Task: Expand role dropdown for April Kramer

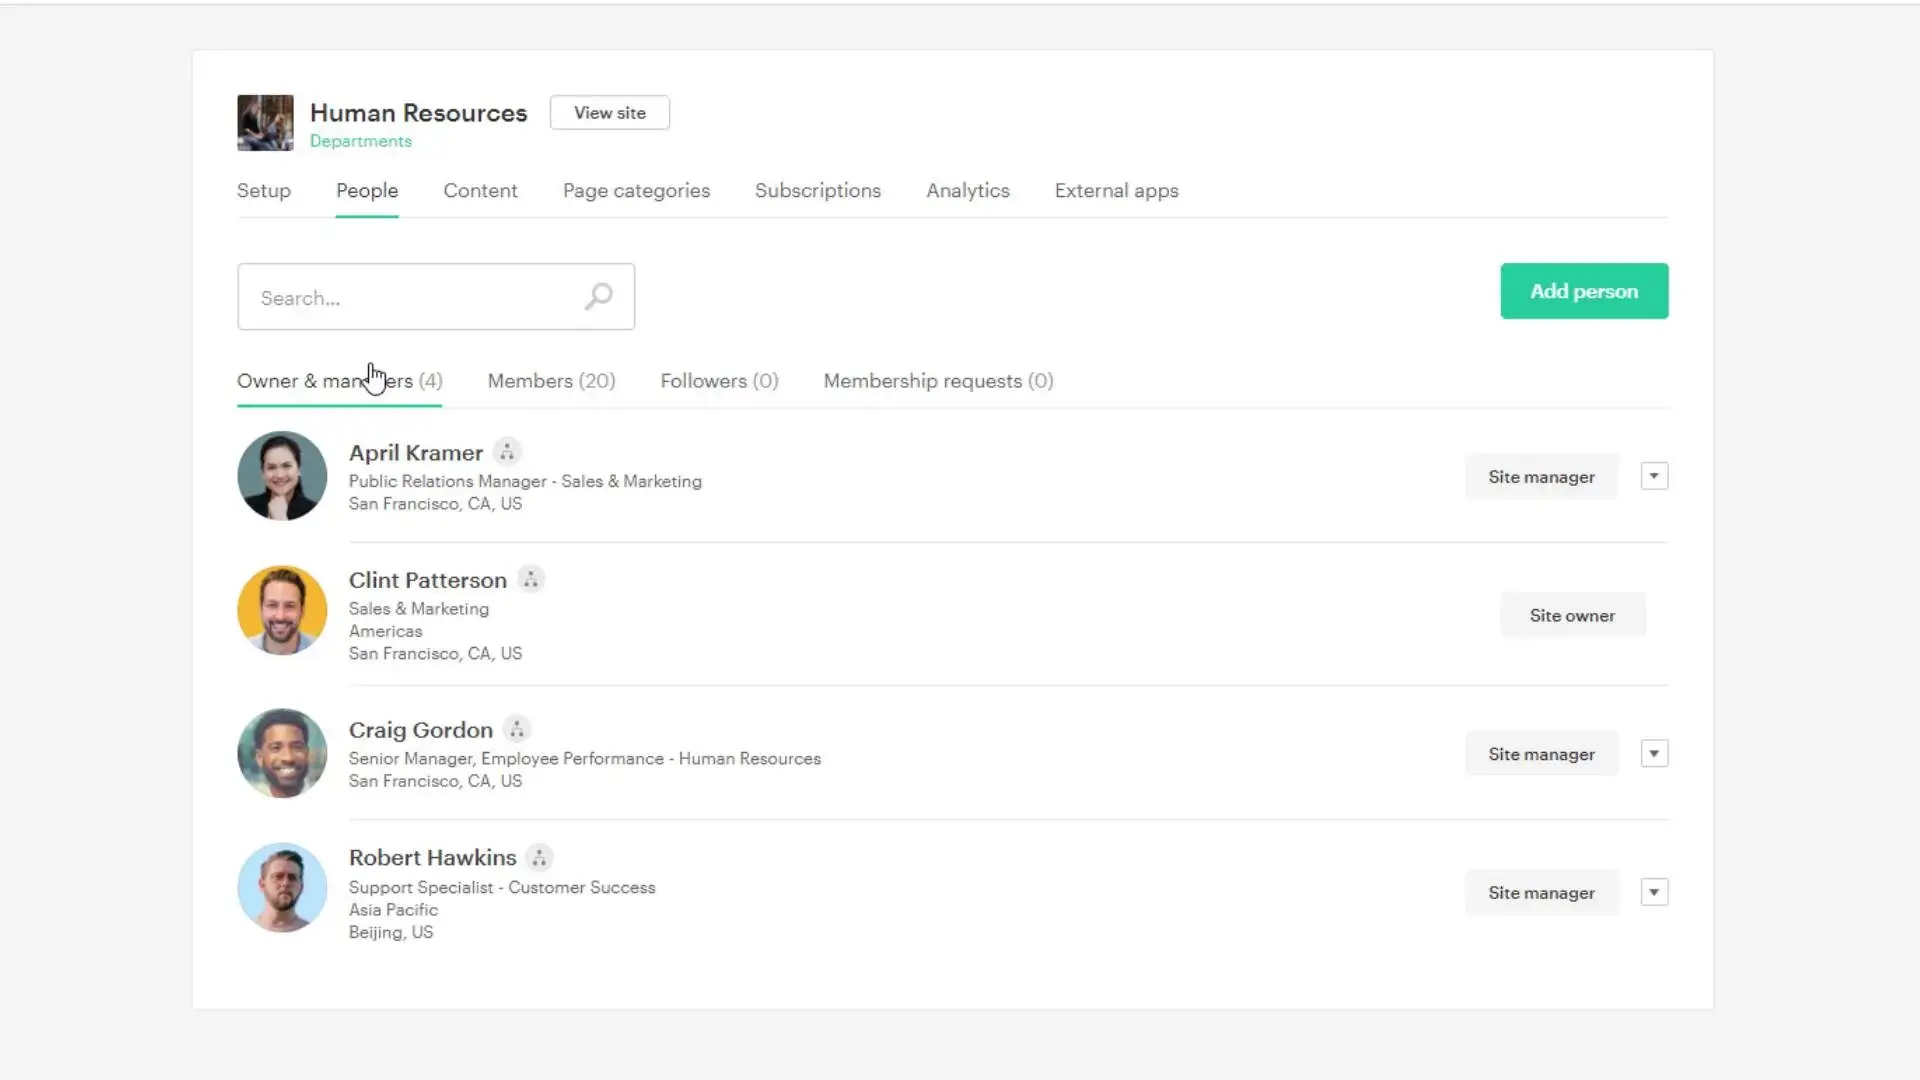Action: coord(1654,476)
